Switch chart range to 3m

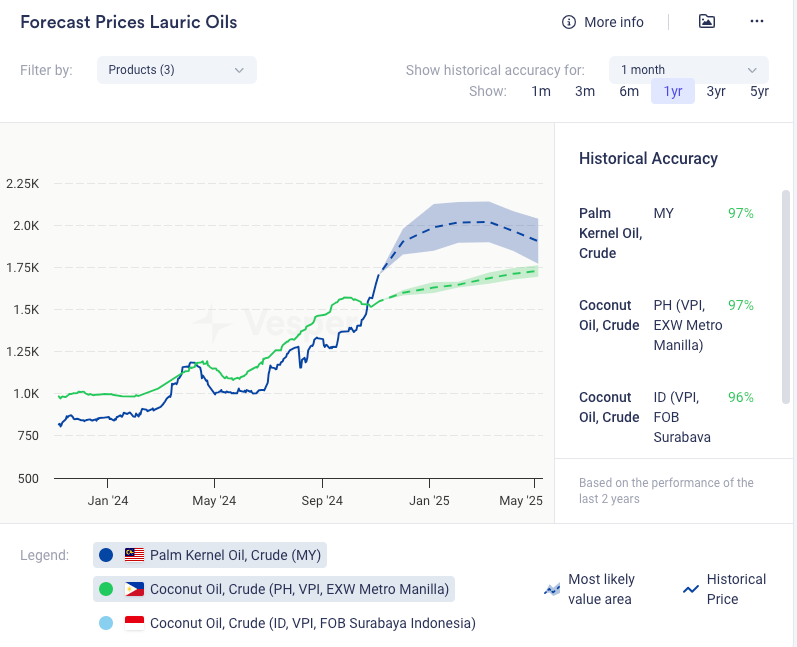tap(585, 91)
